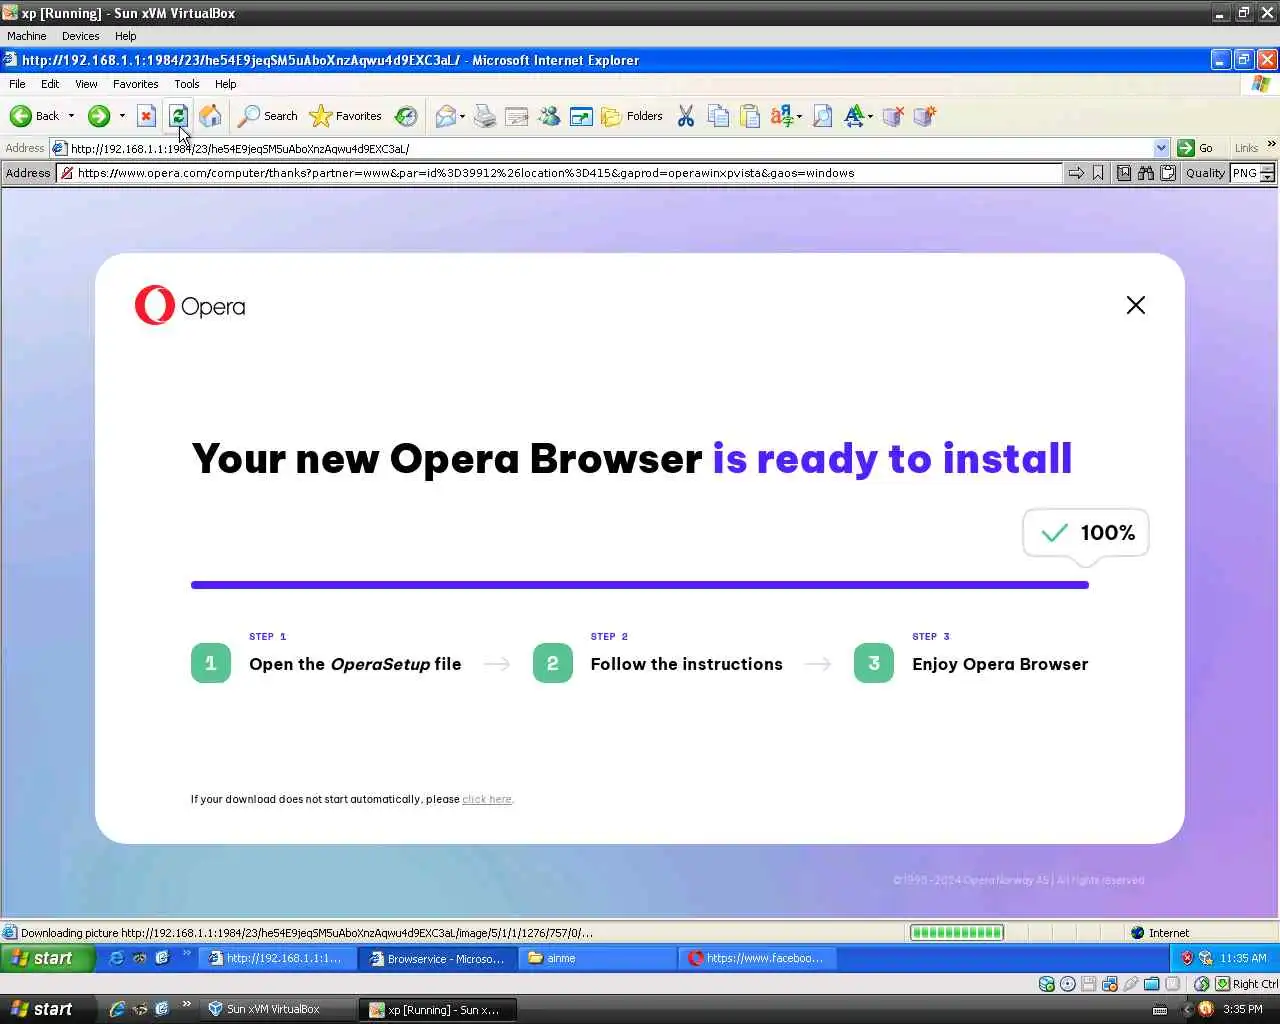The image size is (1280, 1024).
Task: Expand the Text Size dropdown arrow
Action: click(x=870, y=116)
